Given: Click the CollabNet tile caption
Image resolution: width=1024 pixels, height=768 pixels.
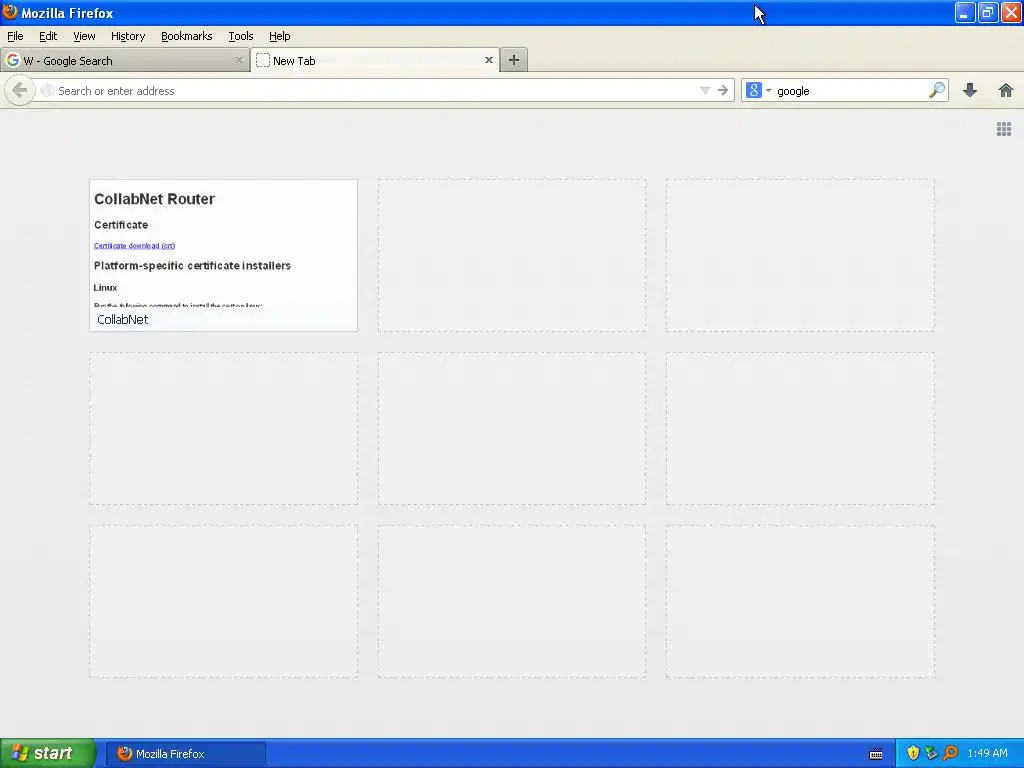Looking at the screenshot, I should [x=122, y=319].
